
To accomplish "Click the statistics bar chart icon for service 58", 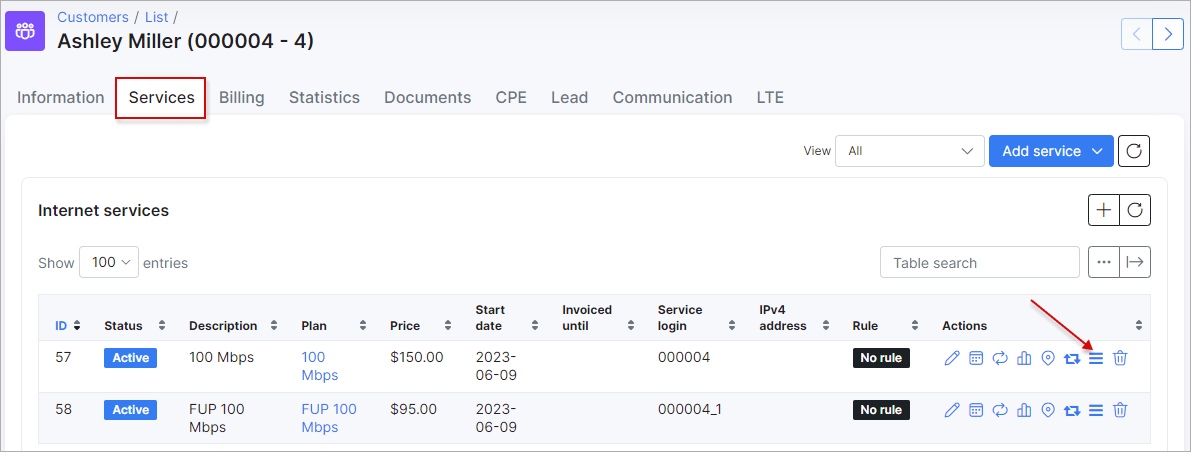I will pos(1024,410).
